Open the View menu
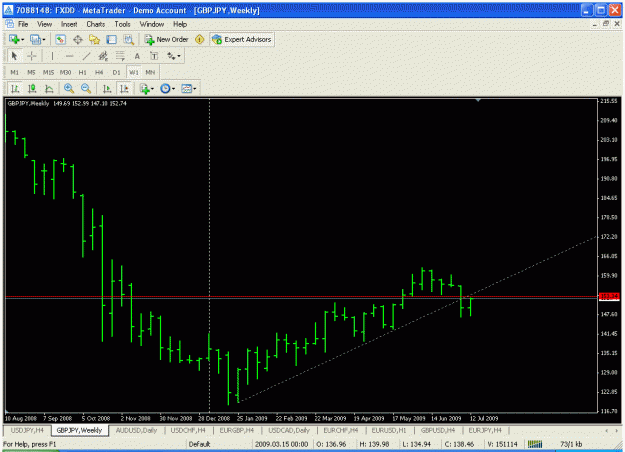This screenshot has height=452, width=625. 45,24
